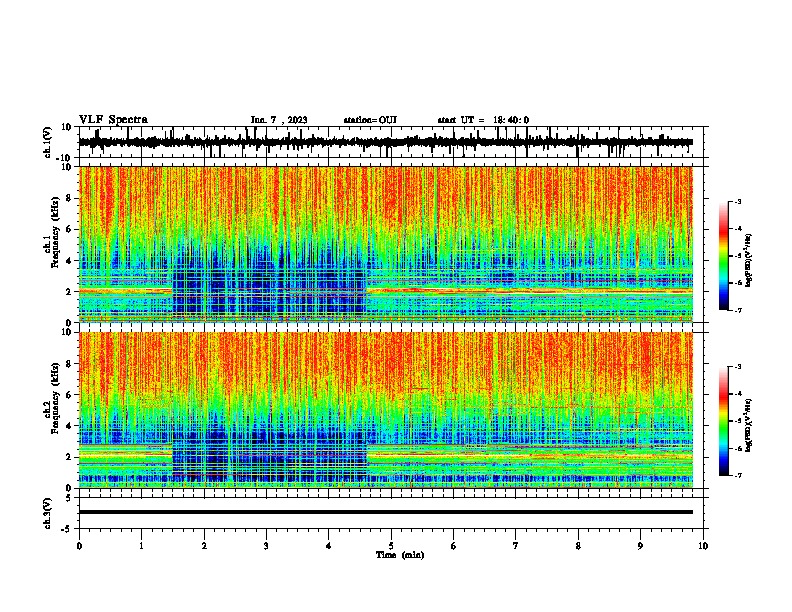Click the "ch.3(V)" axis label
792x612 pixels.
(x=48, y=513)
